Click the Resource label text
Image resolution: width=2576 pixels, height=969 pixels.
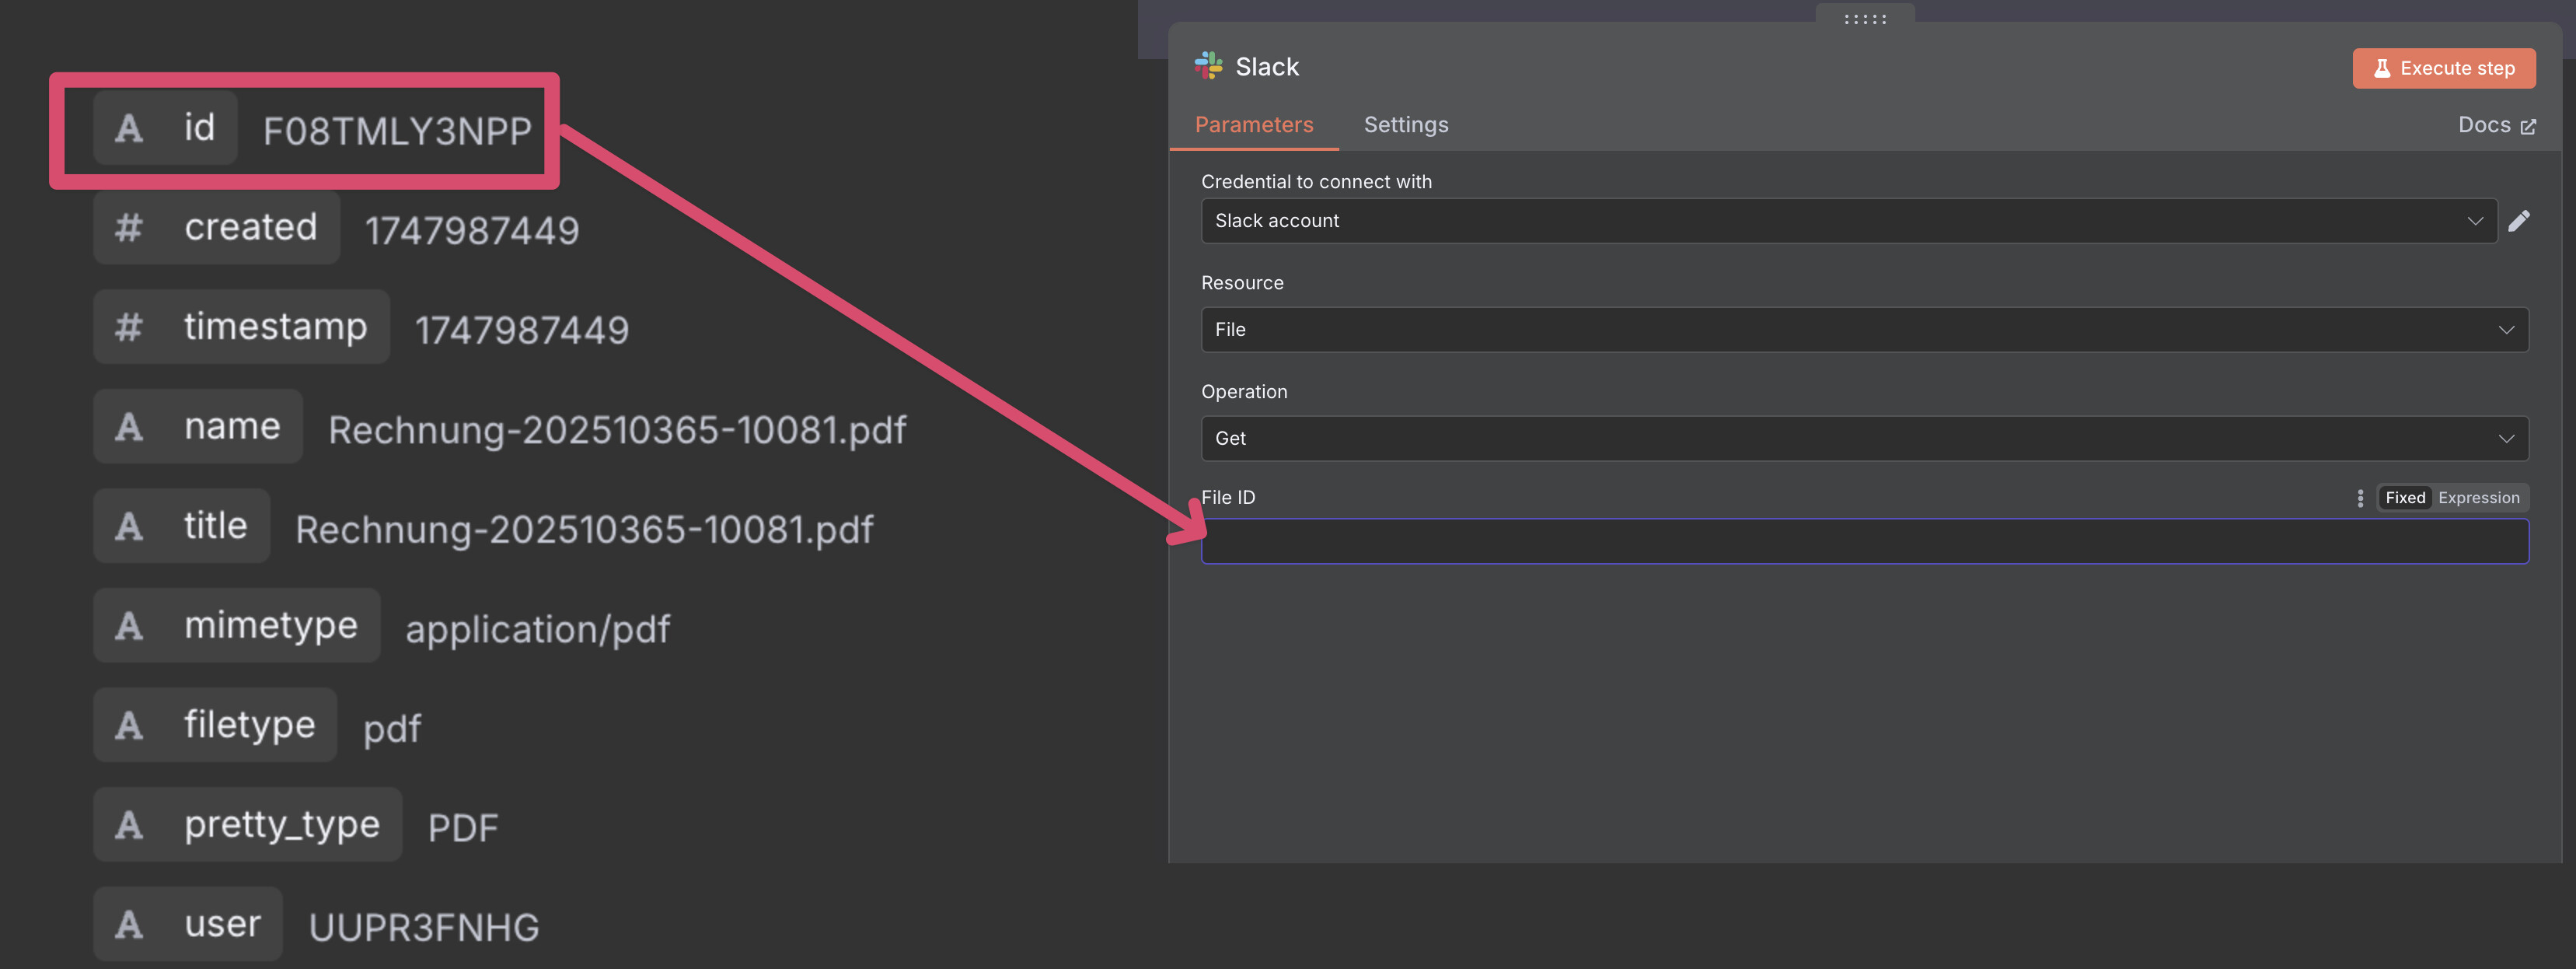point(1242,283)
